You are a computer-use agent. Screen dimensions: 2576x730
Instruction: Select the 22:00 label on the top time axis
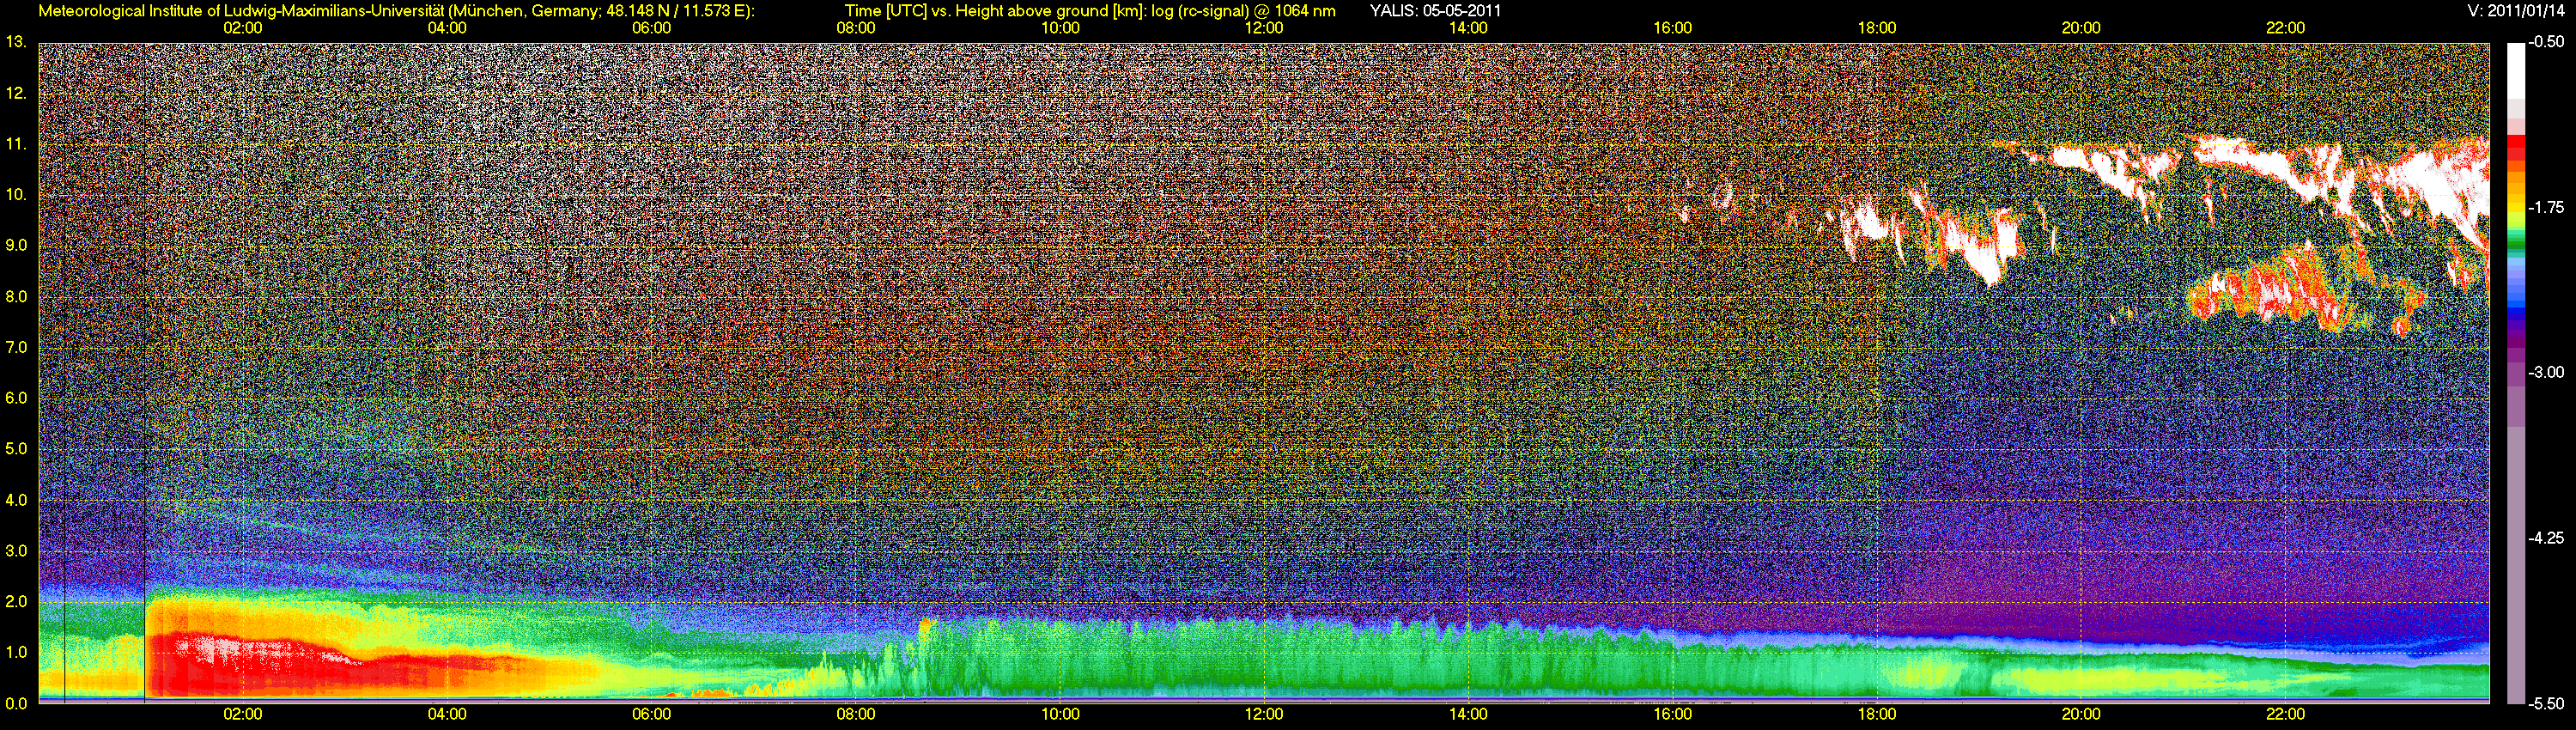(2285, 28)
